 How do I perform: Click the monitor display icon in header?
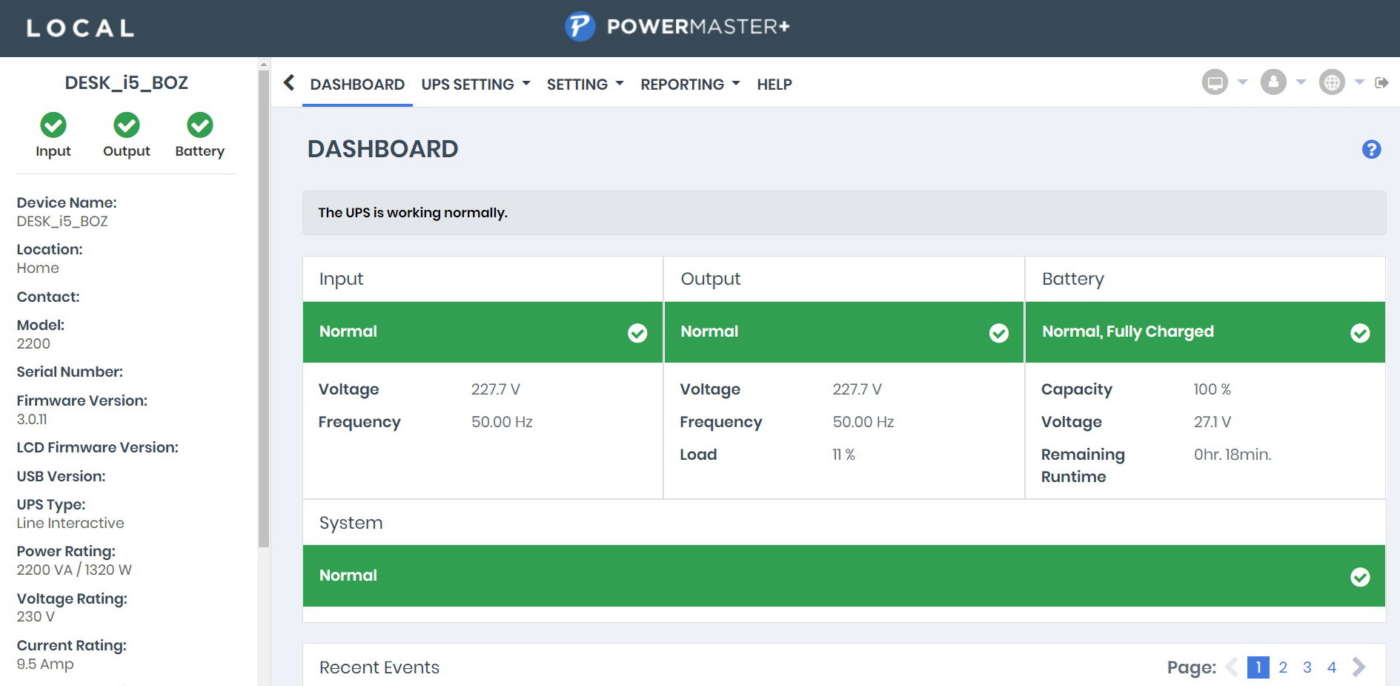click(x=1215, y=83)
